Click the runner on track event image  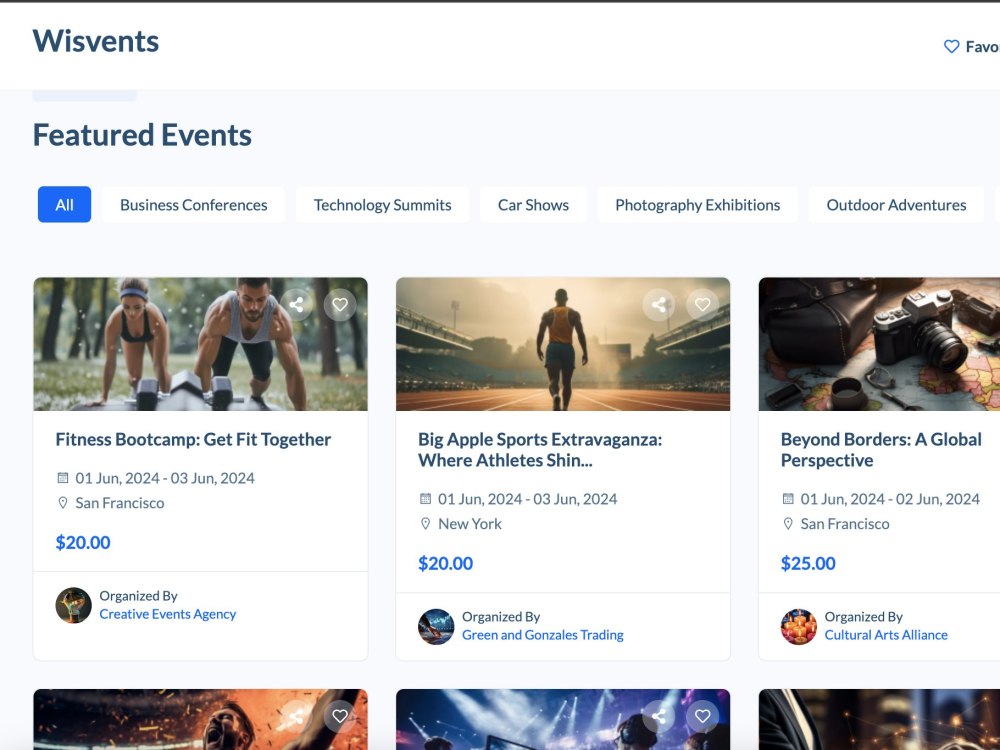tap(563, 344)
